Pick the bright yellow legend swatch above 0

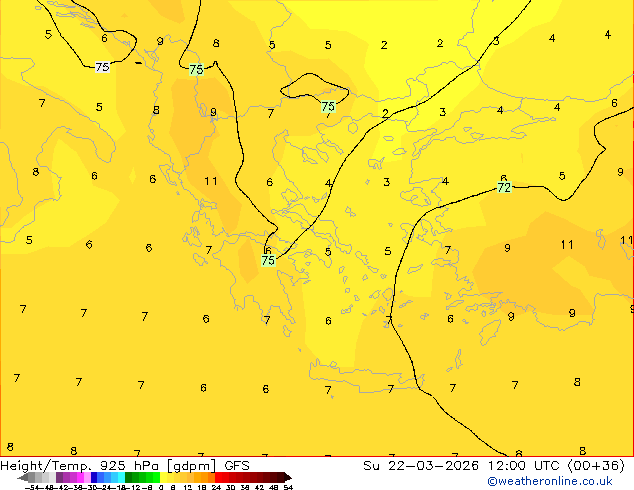click(x=163, y=477)
